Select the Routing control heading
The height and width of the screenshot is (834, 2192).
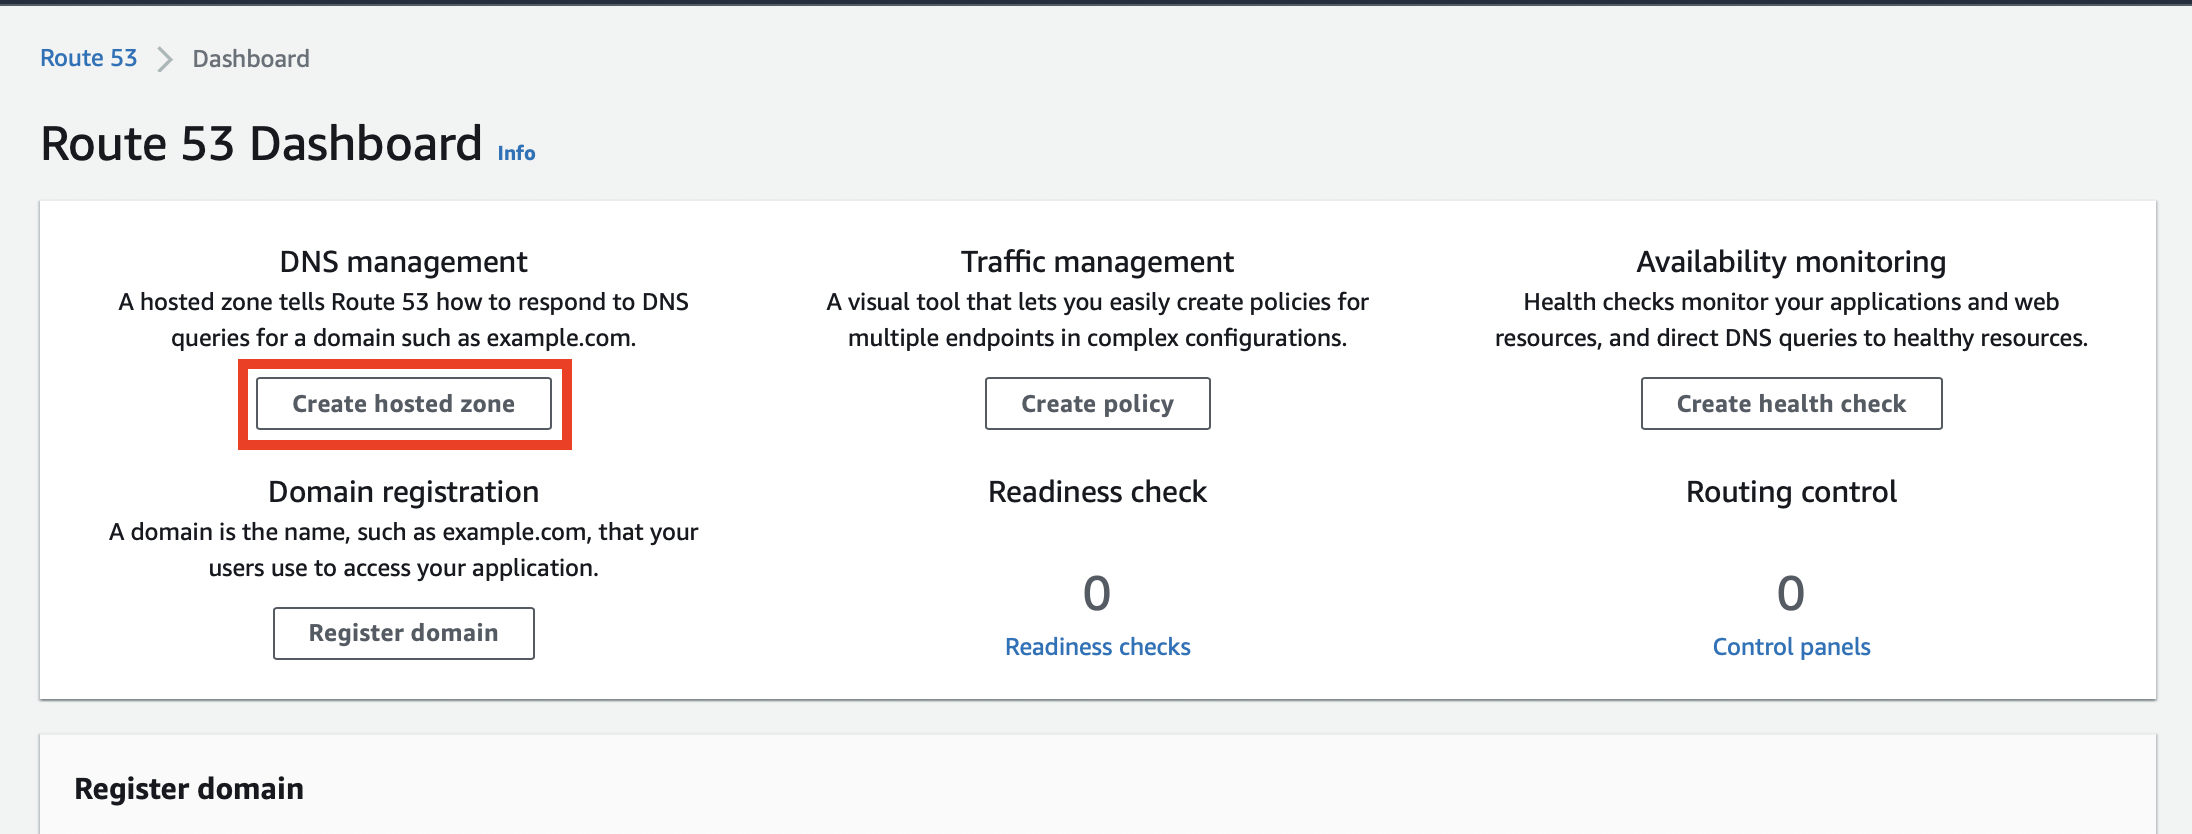[1792, 492]
